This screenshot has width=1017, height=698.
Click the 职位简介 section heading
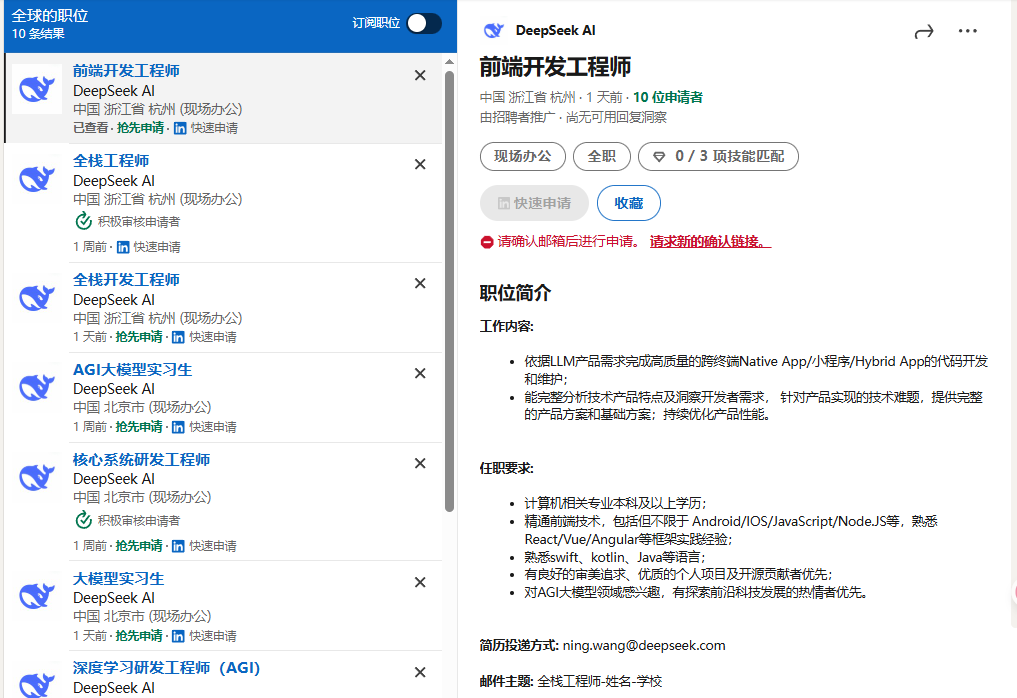pos(515,293)
